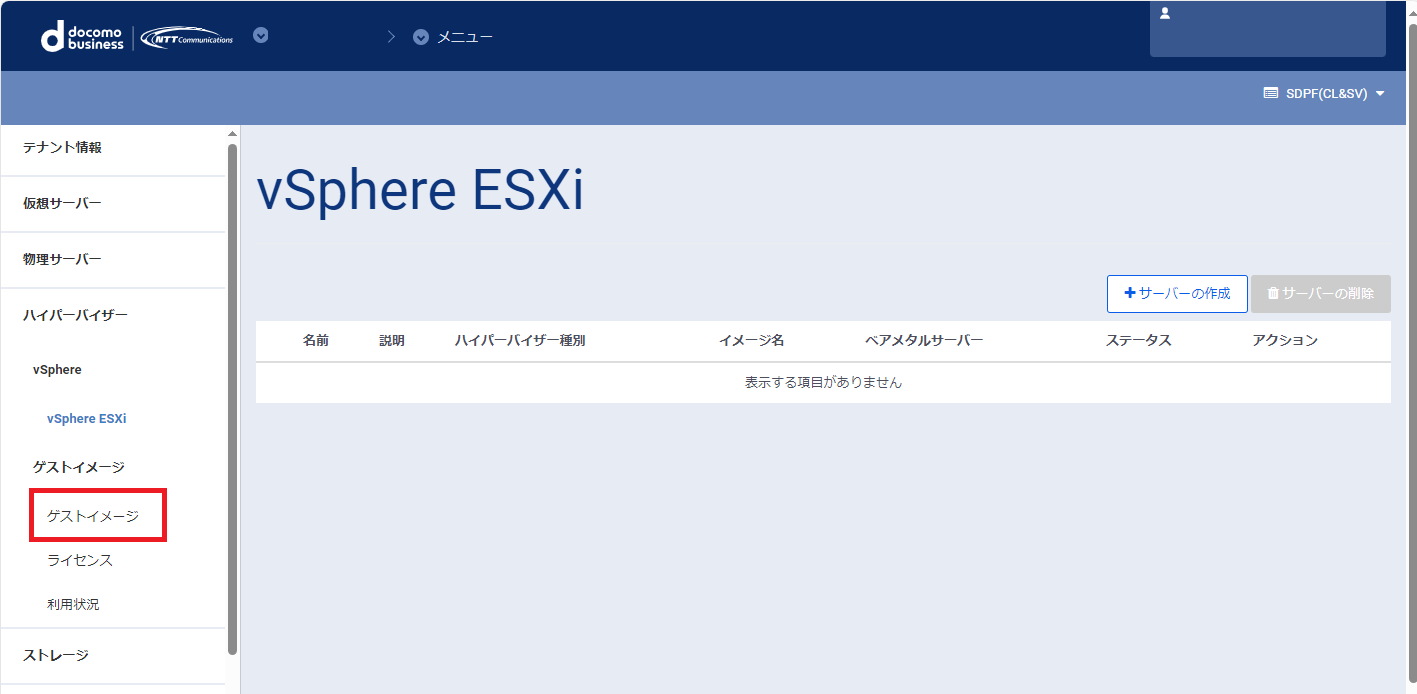Open the user account icon

1165,14
